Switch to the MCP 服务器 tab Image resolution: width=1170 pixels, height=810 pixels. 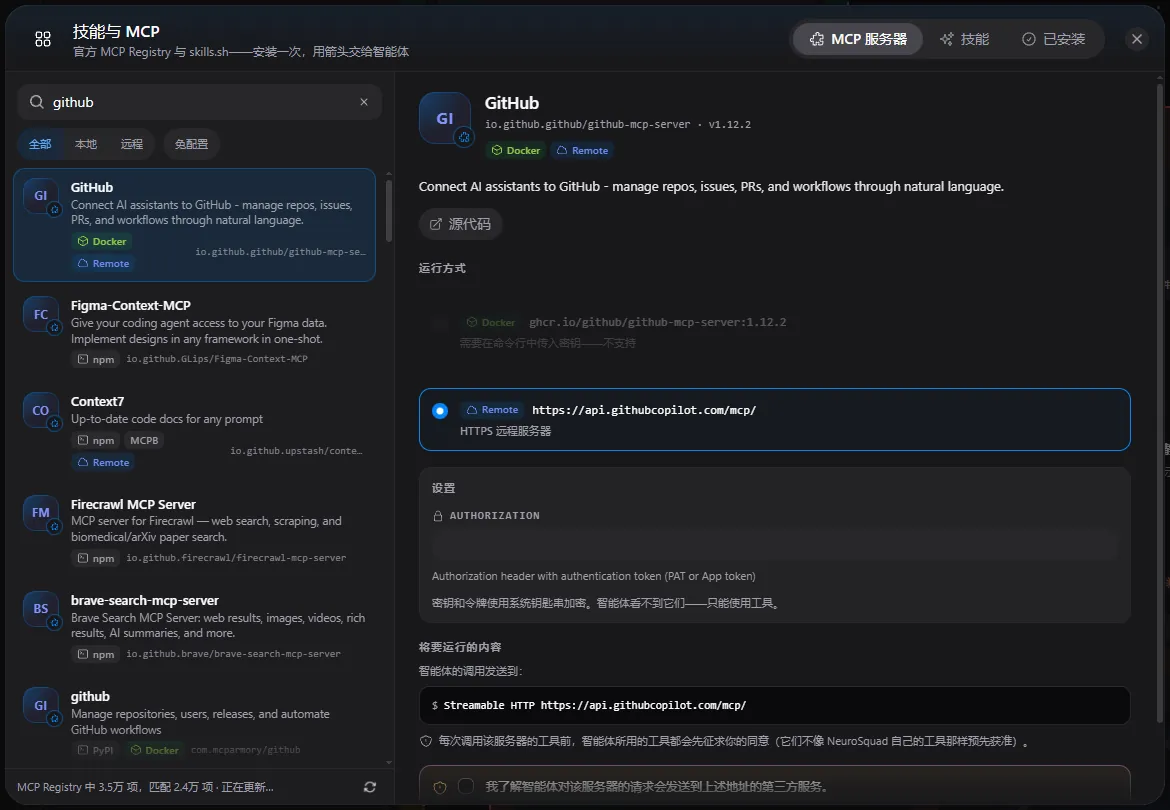click(858, 39)
